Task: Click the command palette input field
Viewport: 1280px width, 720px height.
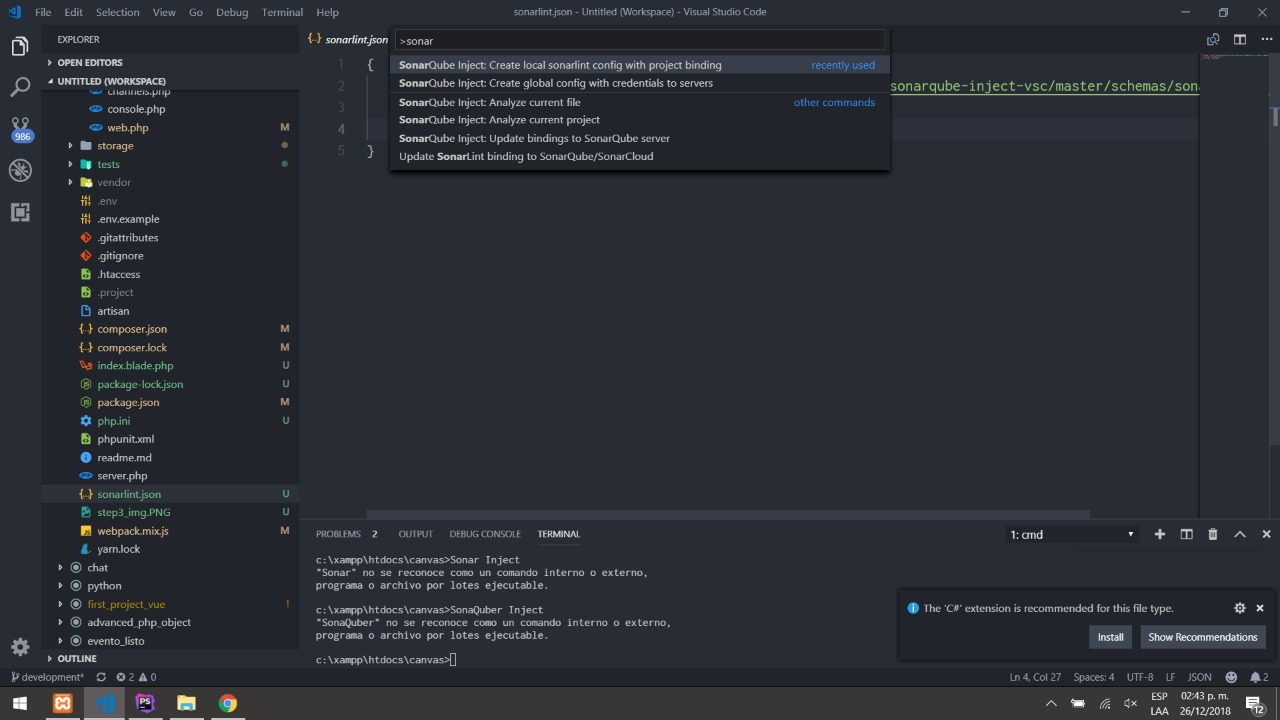Action: click(640, 41)
